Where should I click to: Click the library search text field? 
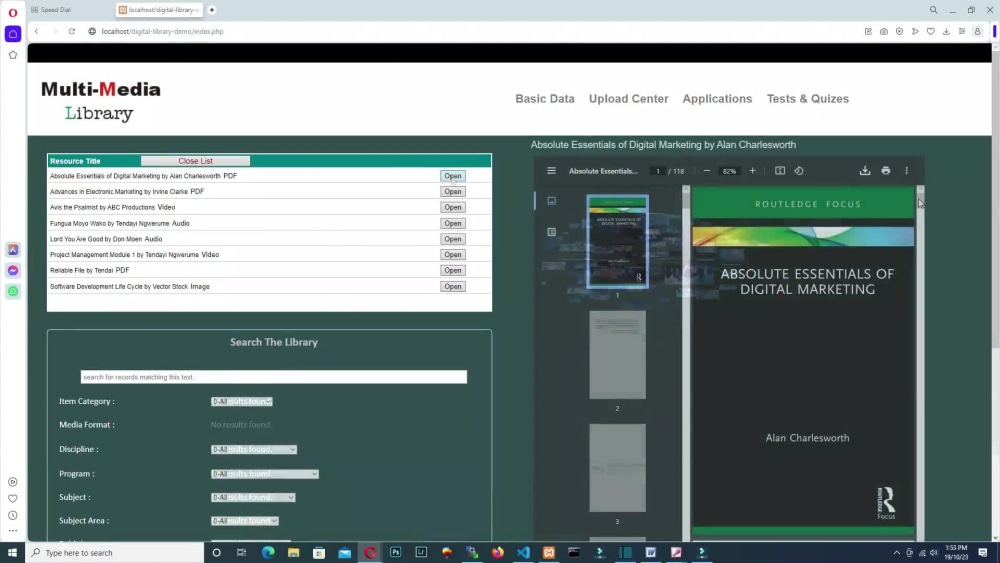274,377
